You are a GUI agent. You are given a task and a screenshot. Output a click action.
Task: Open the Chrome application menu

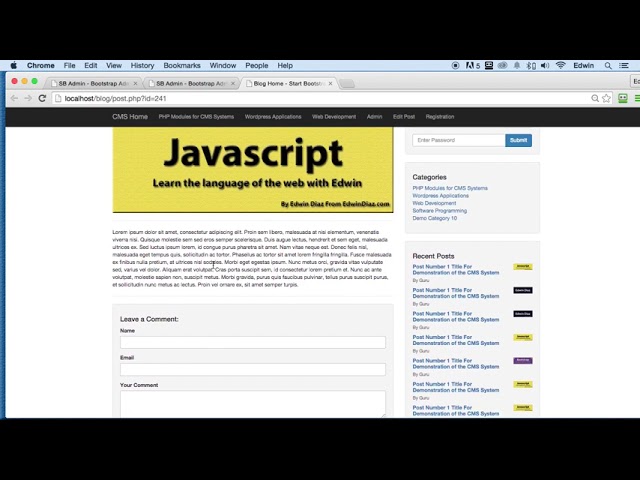(x=40, y=65)
